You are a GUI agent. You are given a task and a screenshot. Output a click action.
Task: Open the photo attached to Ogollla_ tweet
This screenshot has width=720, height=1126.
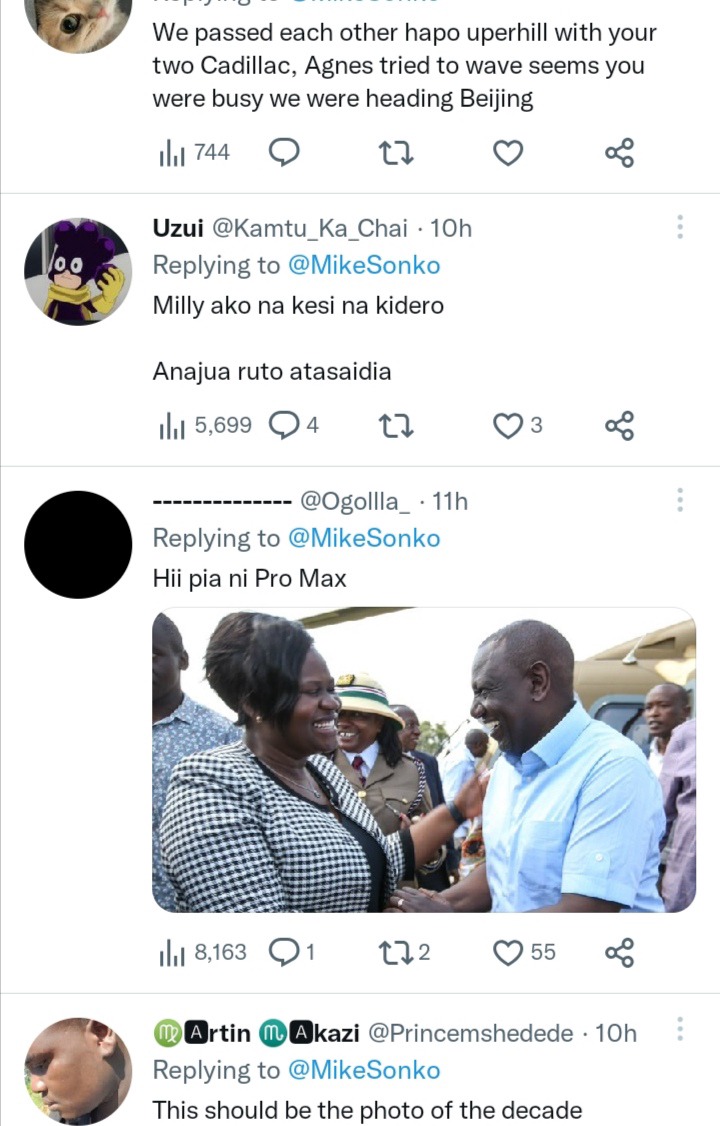click(x=424, y=760)
